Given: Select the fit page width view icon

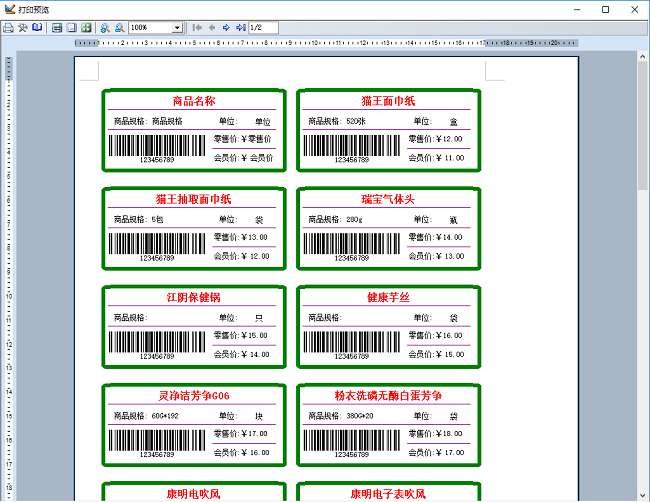Looking at the screenshot, I should pos(57,28).
